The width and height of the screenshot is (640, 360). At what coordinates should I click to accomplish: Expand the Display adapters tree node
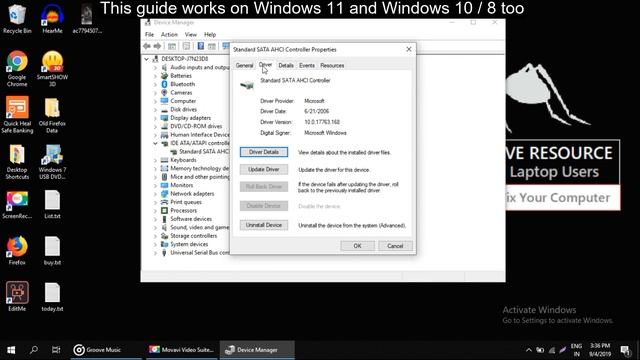tap(155, 118)
